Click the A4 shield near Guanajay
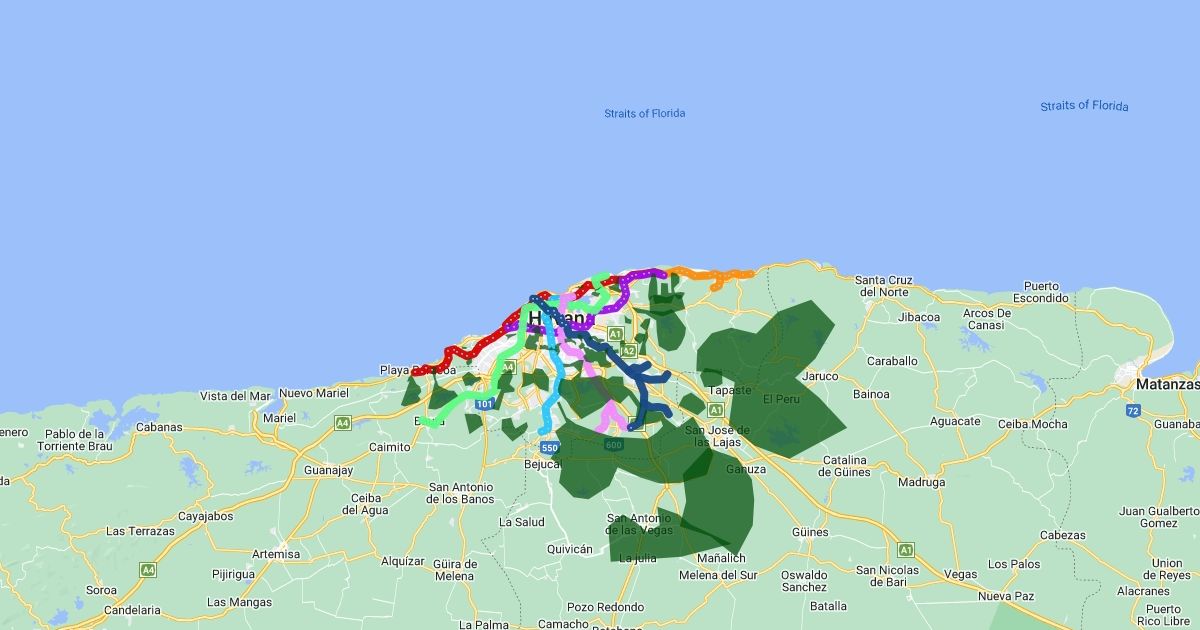 point(343,423)
